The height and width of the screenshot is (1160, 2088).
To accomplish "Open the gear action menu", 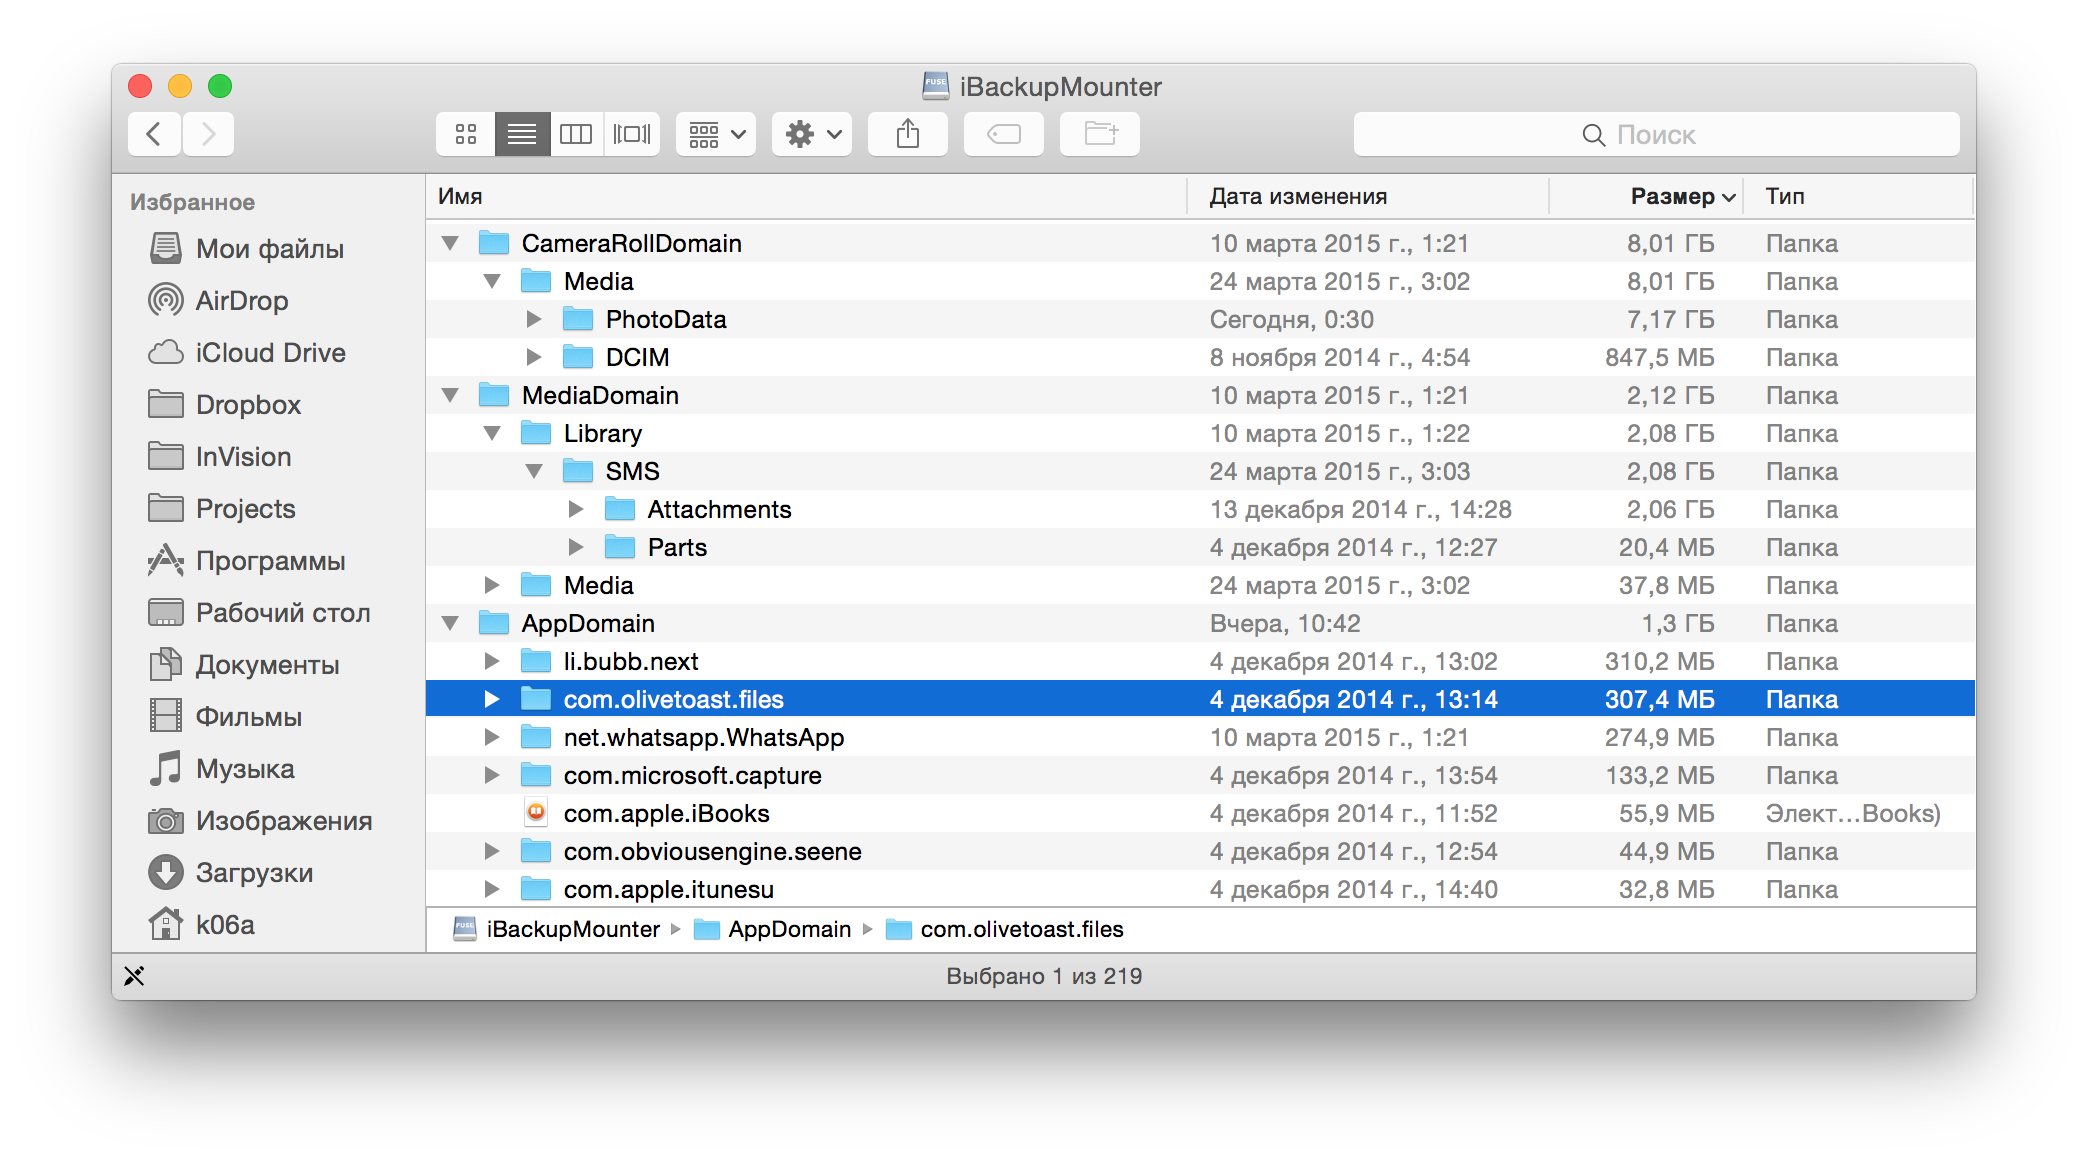I will pos(812,134).
